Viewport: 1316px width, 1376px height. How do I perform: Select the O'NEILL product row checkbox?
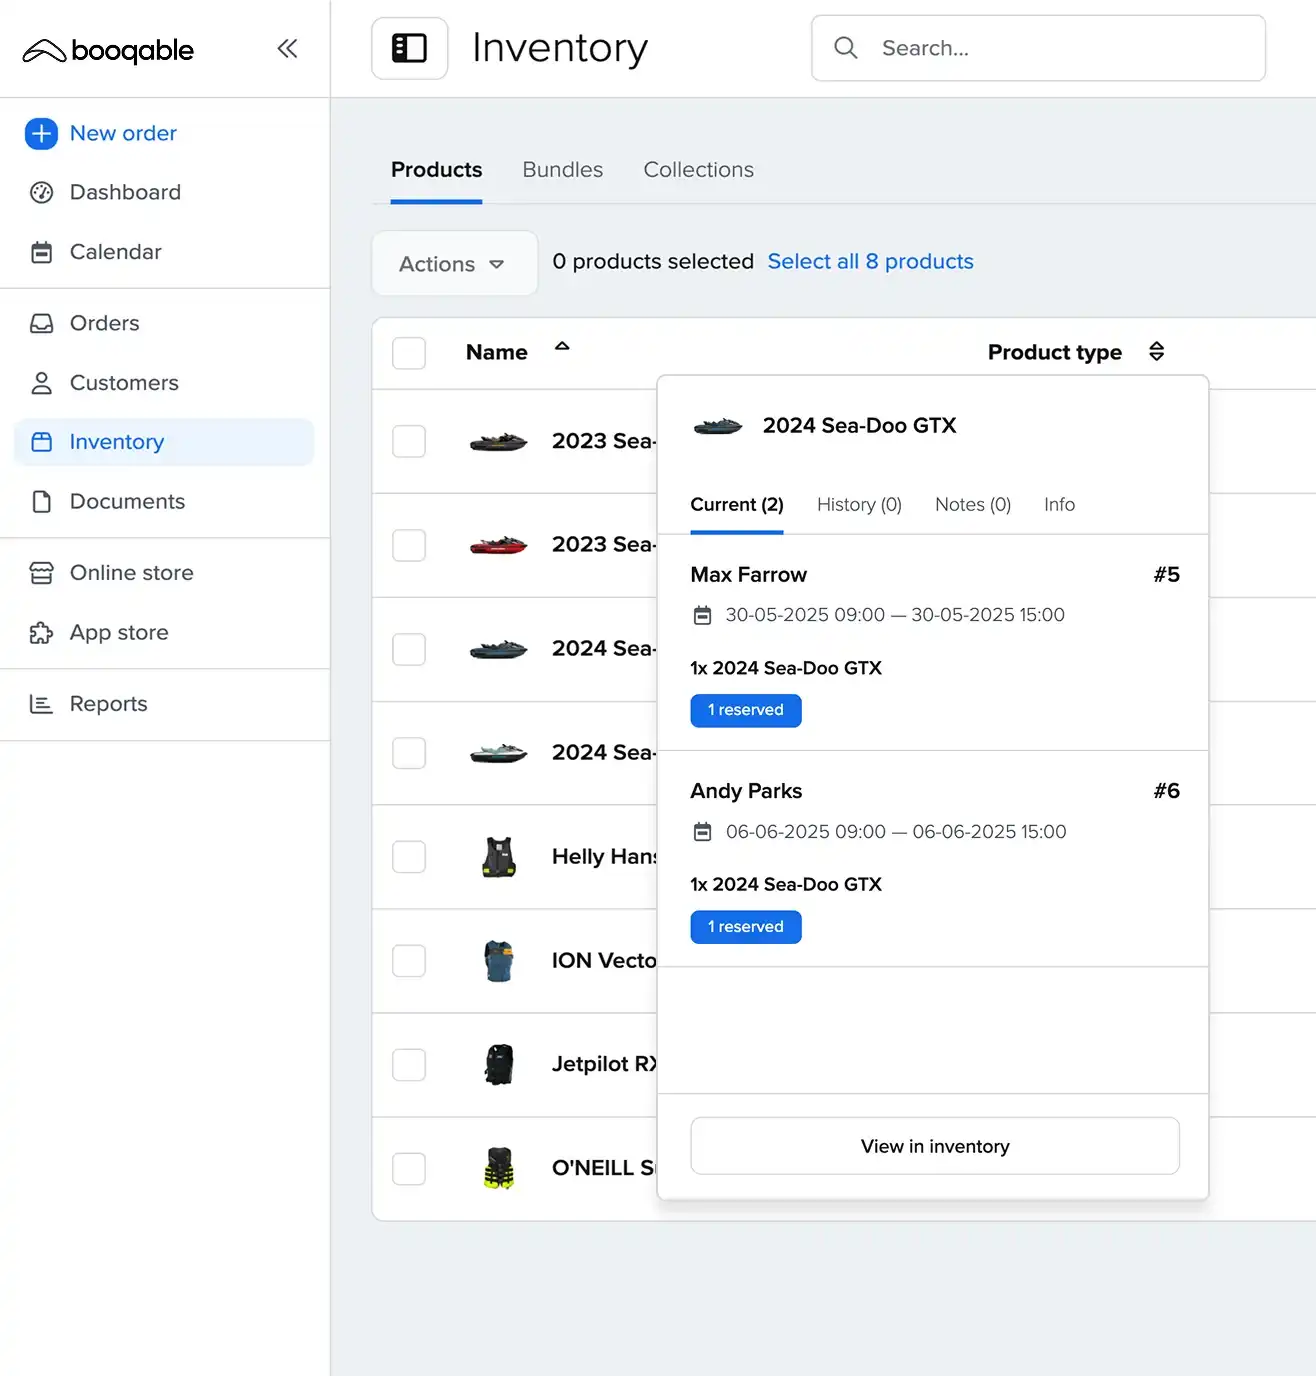[409, 1169]
